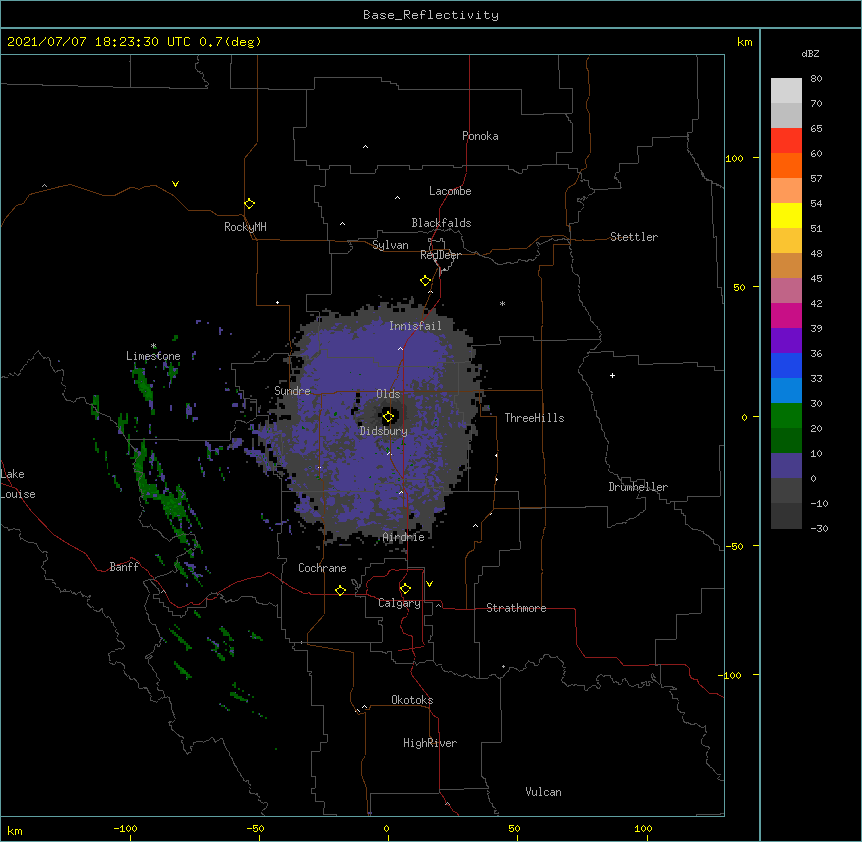
Task: Click the Olds town label
Action: point(388,394)
